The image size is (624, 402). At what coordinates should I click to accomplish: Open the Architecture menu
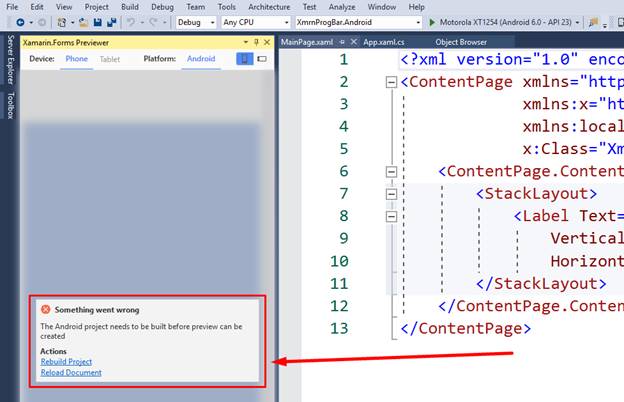[x=269, y=7]
